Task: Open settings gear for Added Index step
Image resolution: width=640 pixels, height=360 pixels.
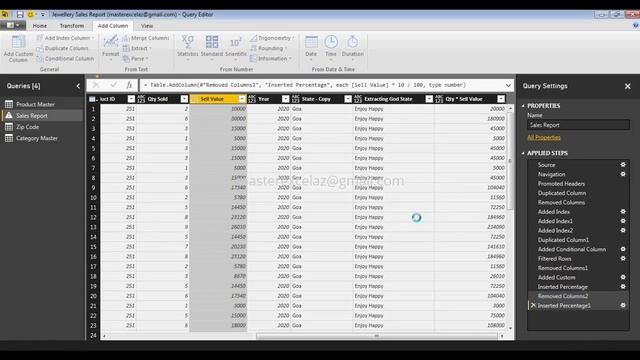Action: point(623,211)
